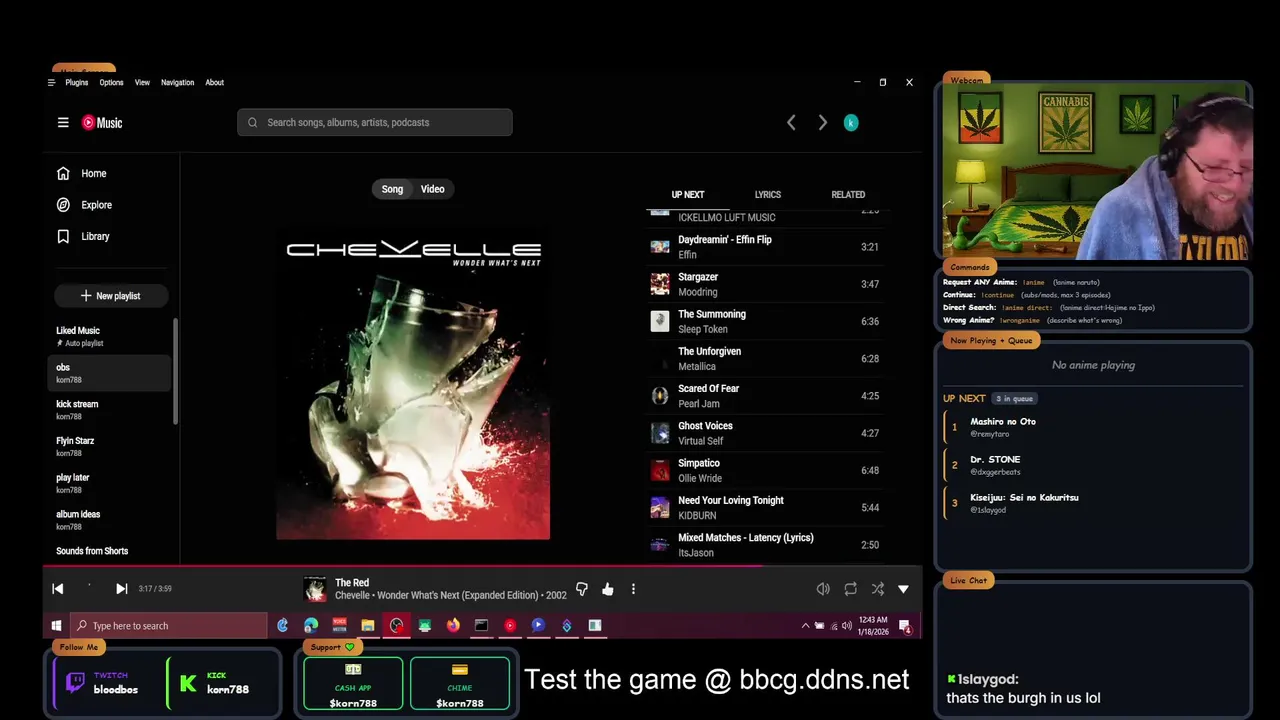Play Stargazer by Moodring from queue
The image size is (1280, 720).
(x=765, y=284)
